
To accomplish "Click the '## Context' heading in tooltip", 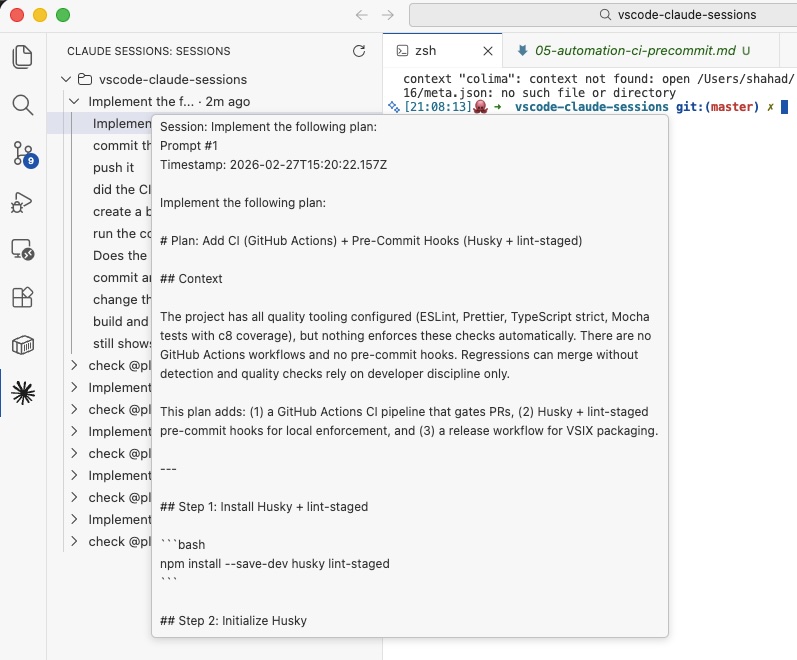I will (191, 279).
